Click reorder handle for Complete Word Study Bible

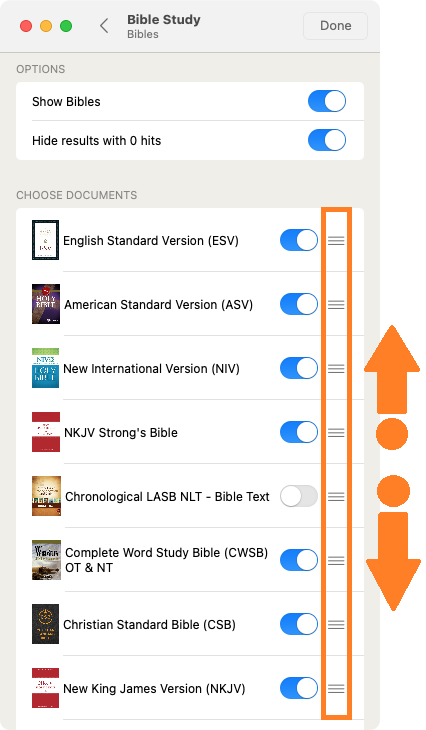click(336, 561)
